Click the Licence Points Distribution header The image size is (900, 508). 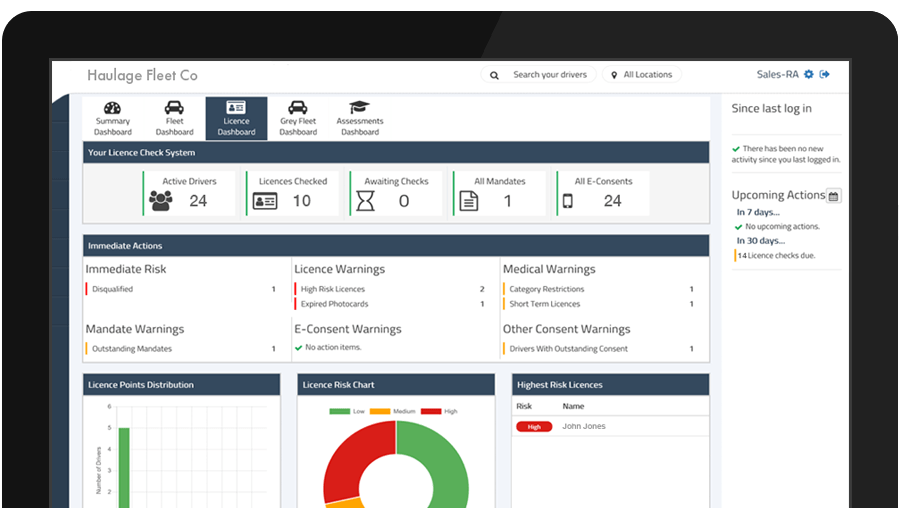click(181, 385)
